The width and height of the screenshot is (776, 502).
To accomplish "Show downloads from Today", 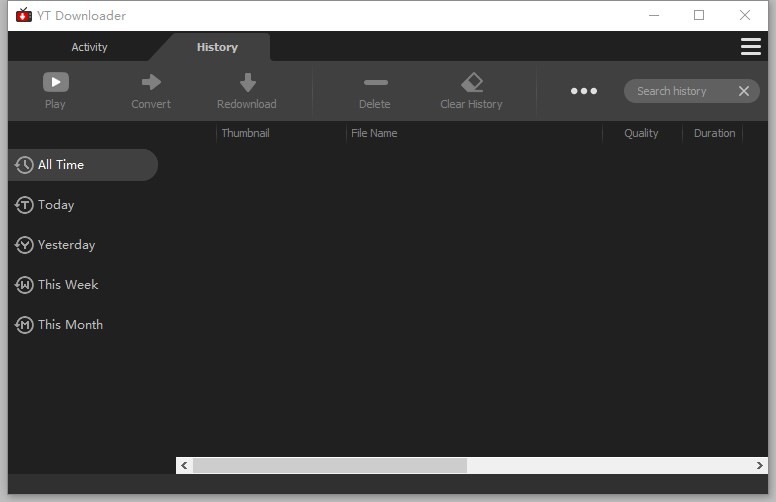I will pos(56,205).
